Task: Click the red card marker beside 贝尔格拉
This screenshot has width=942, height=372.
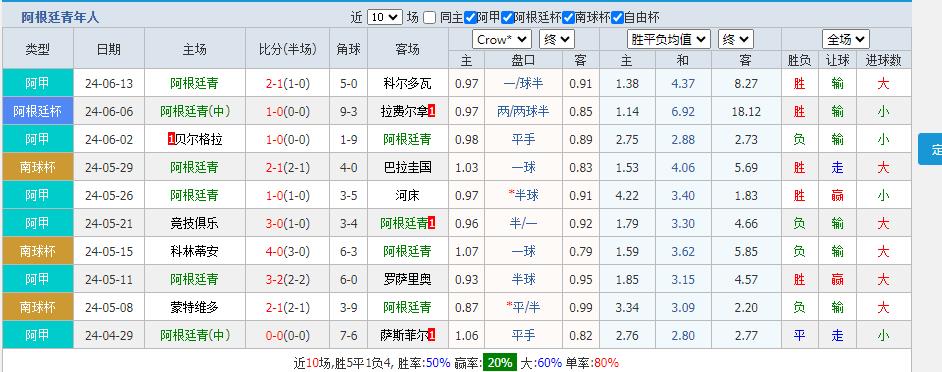Action: 172,139
